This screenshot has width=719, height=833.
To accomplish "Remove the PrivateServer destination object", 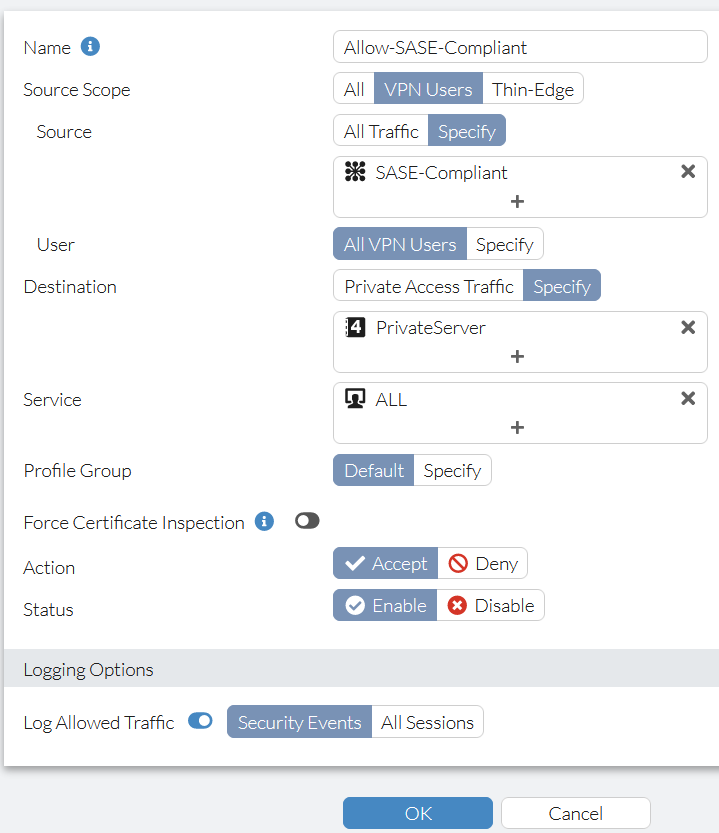I will 687,326.
